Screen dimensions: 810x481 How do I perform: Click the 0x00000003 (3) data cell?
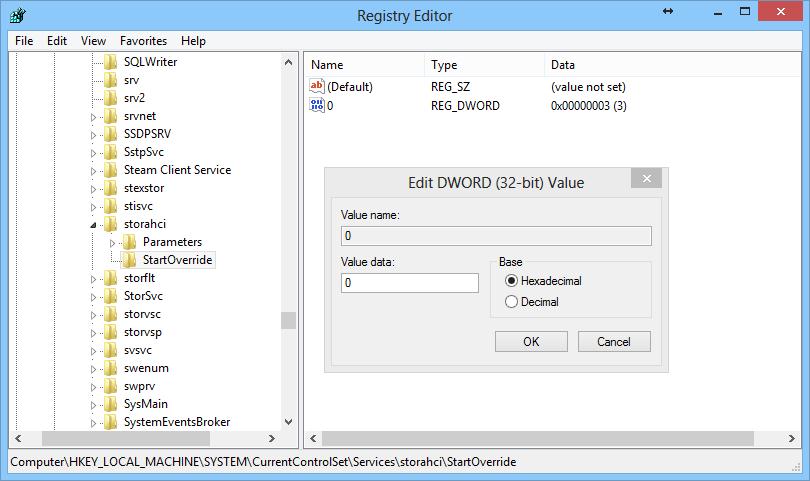tap(588, 106)
